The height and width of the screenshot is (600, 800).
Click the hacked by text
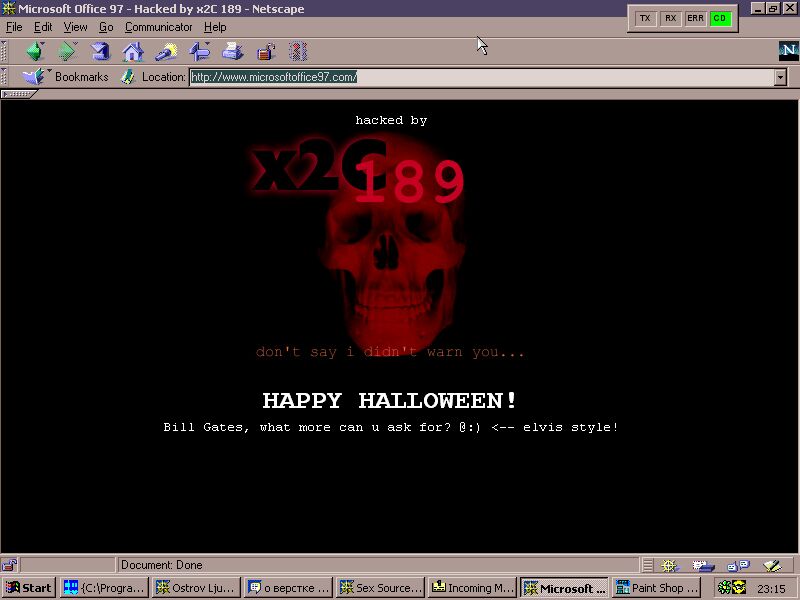click(391, 120)
